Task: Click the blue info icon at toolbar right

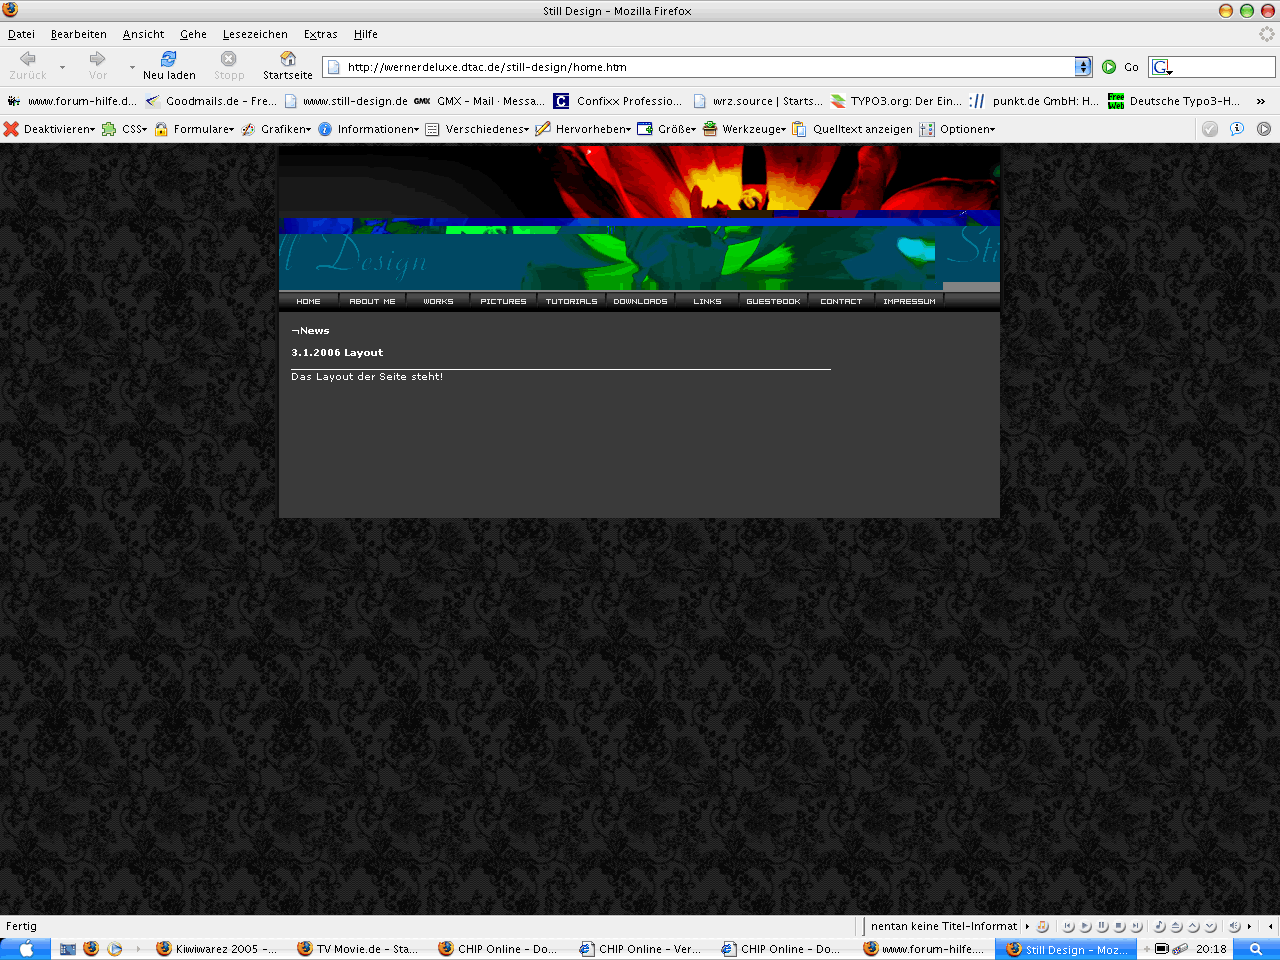Action: (x=1237, y=129)
